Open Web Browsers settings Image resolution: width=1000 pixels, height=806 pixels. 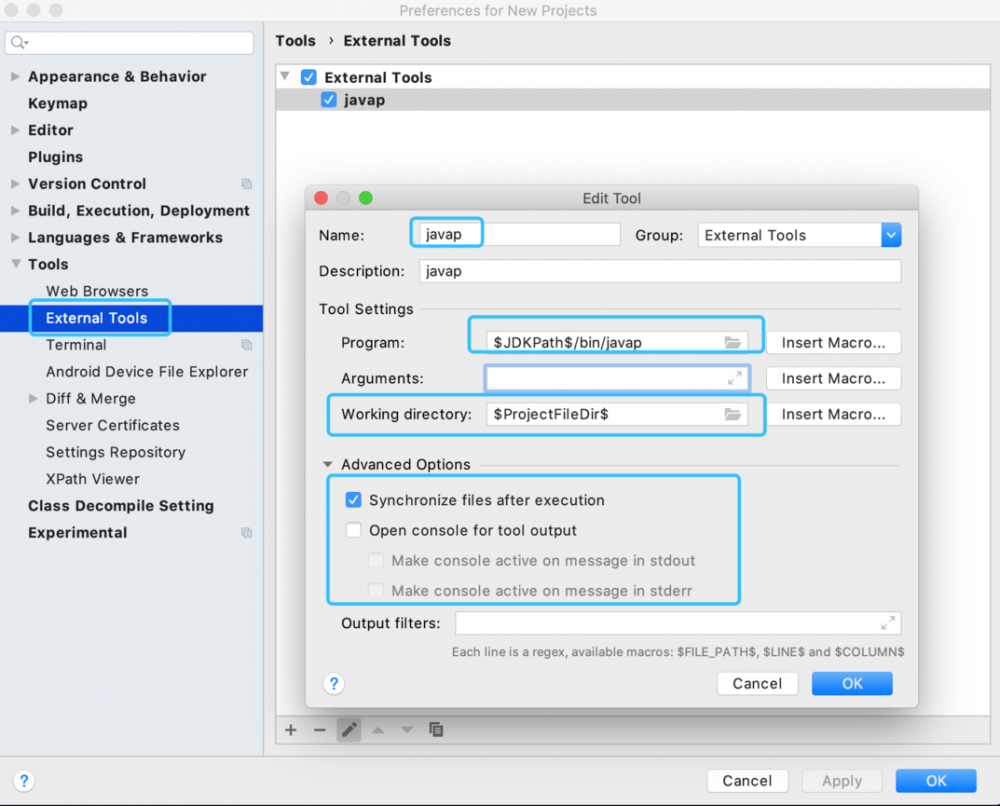point(97,291)
